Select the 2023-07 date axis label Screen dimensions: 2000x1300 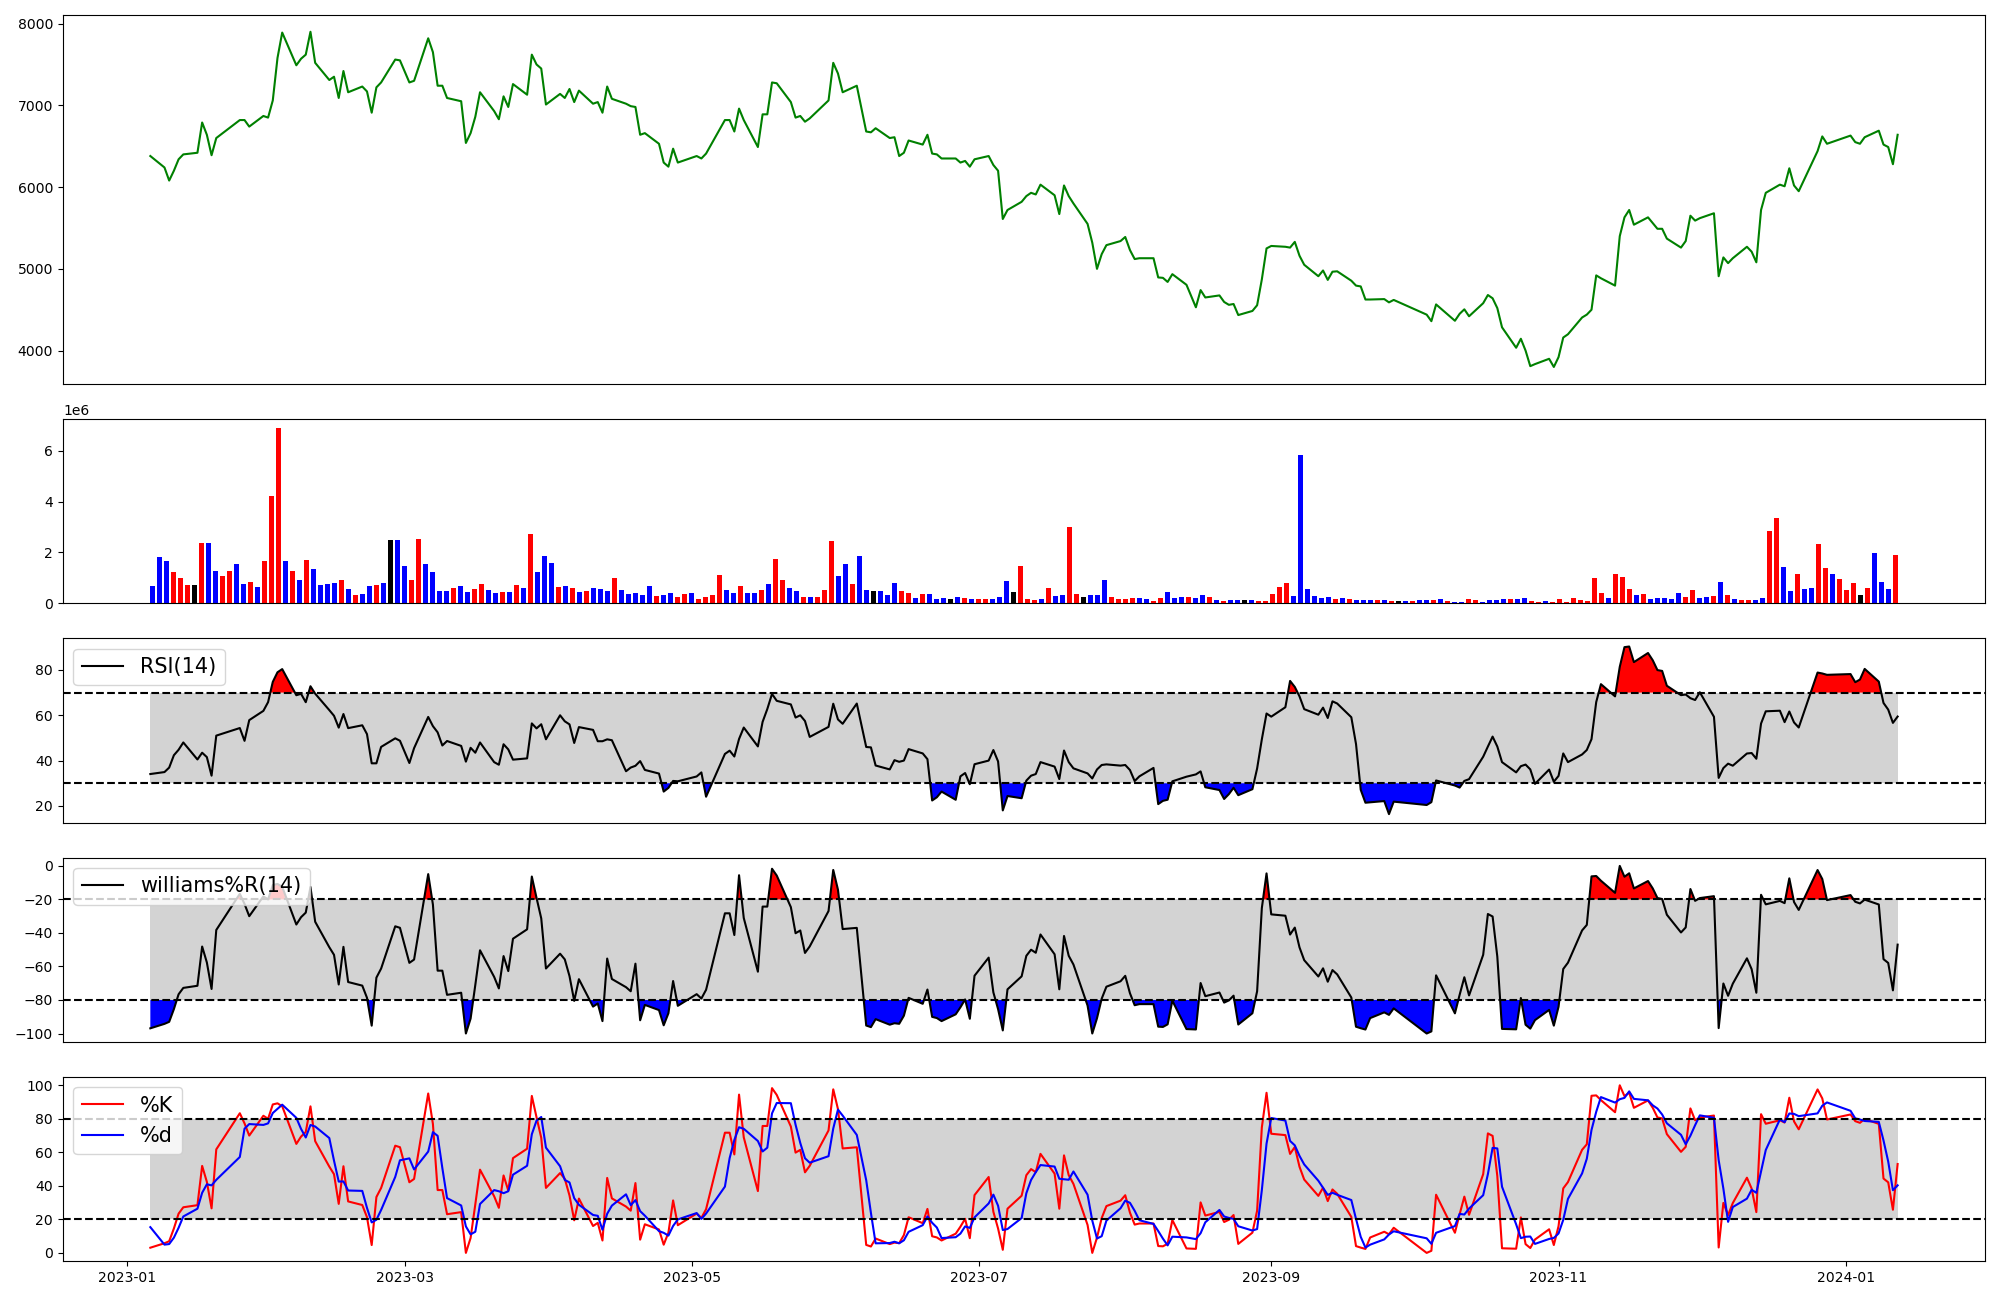click(x=979, y=1277)
